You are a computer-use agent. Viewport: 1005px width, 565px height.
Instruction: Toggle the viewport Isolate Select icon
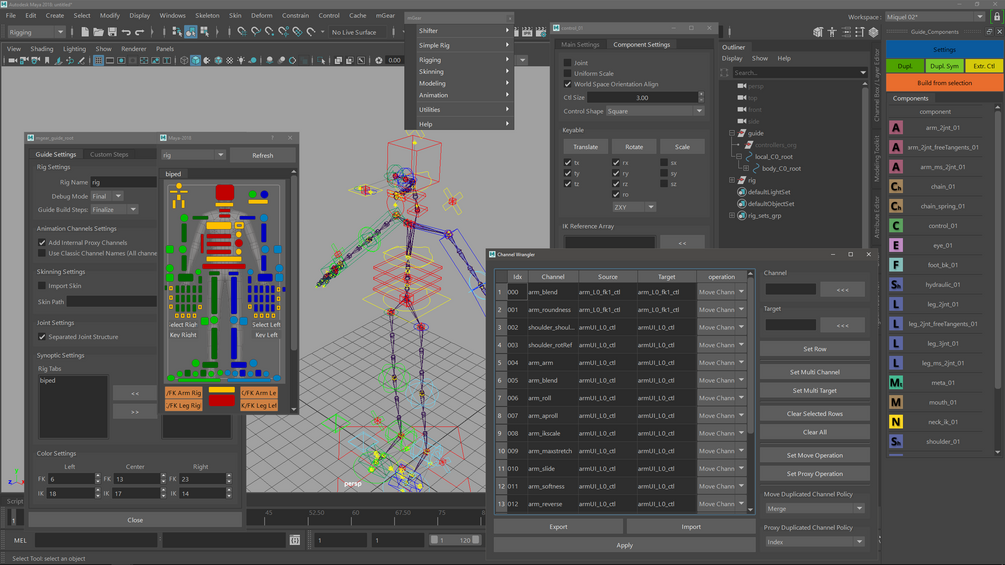click(321, 60)
